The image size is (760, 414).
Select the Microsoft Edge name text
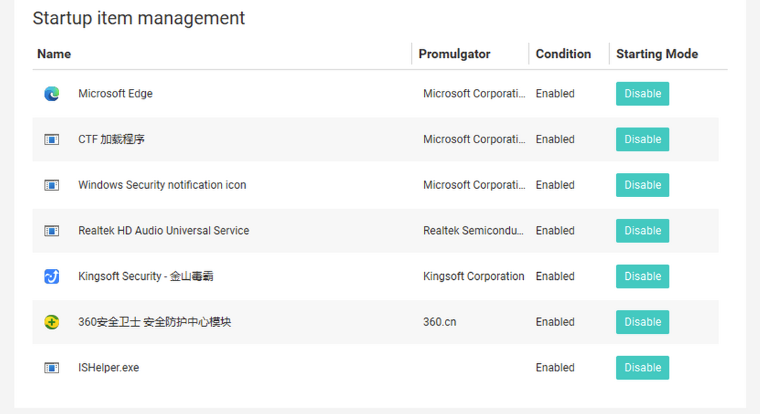click(x=115, y=94)
